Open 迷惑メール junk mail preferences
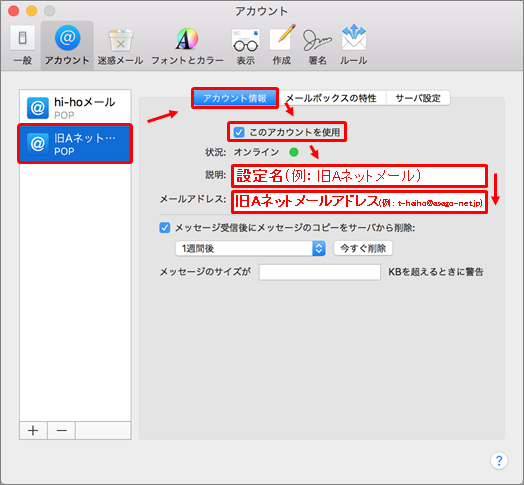 coord(120,46)
